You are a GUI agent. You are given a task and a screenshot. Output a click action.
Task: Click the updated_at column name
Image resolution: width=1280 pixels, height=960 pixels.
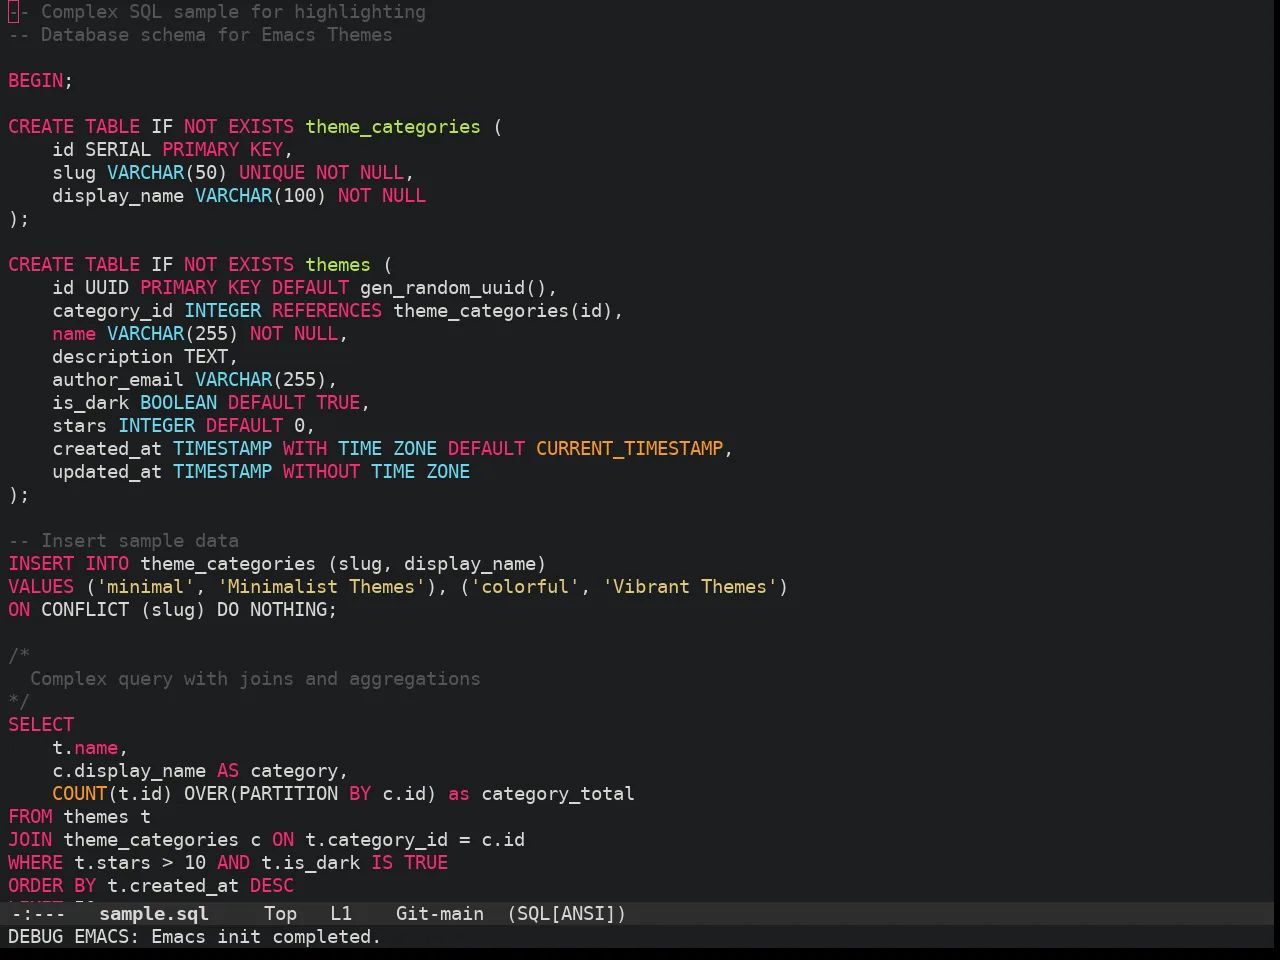pyautogui.click(x=107, y=472)
